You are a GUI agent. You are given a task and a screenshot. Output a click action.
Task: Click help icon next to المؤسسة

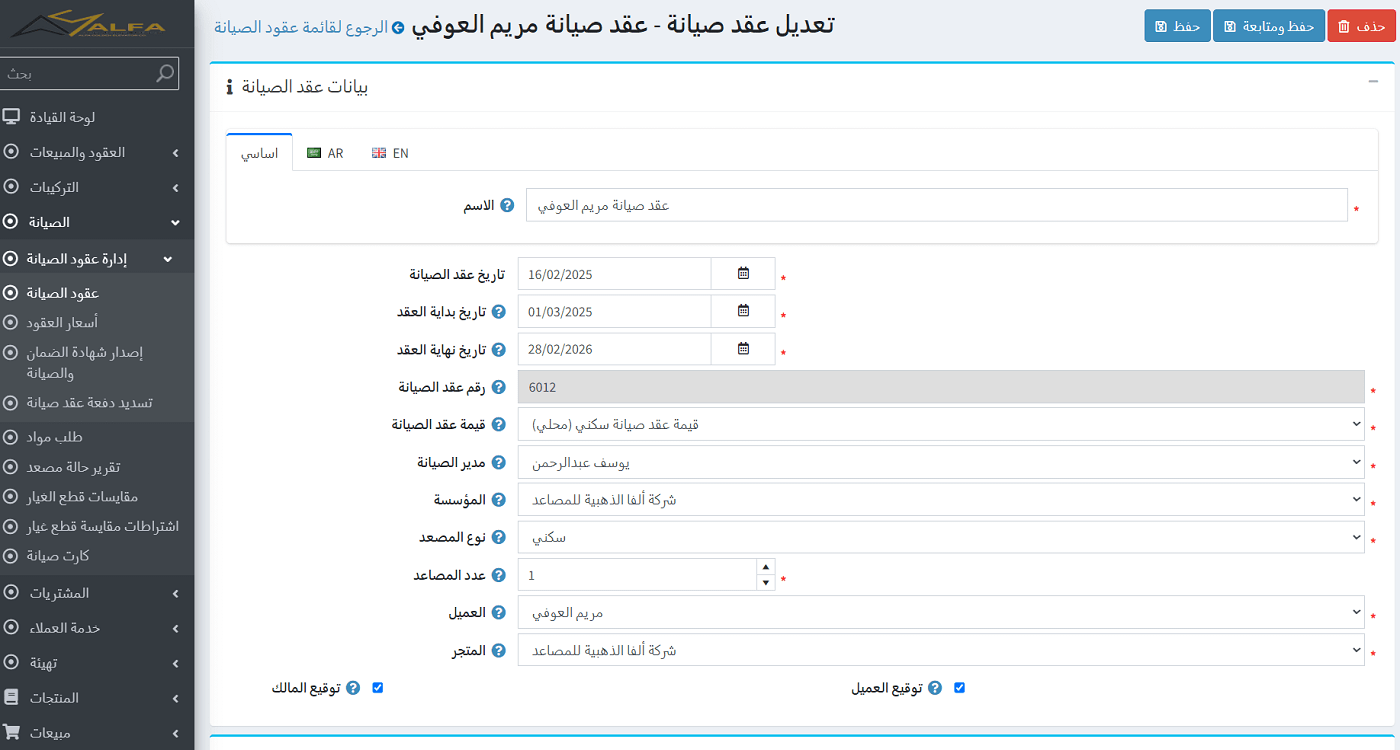click(498, 500)
